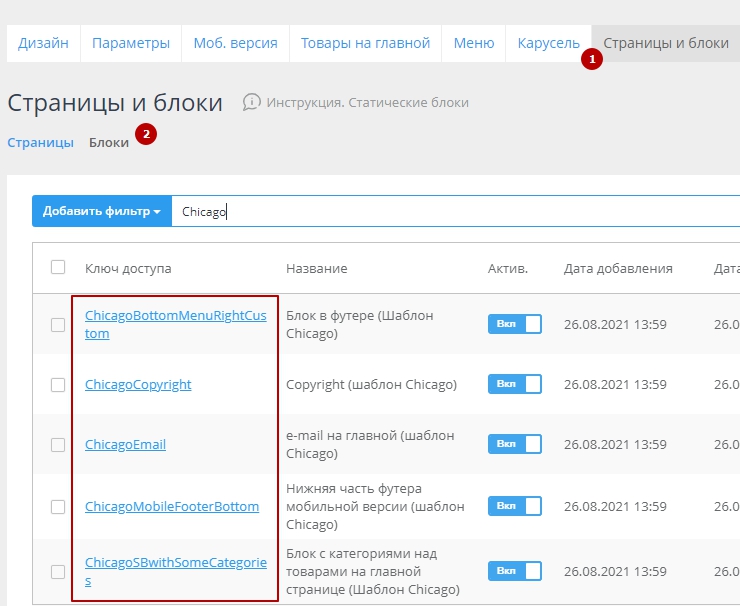740x606 pixels.
Task: Click the Страницы sub-navigation link
Action: [x=40, y=142]
